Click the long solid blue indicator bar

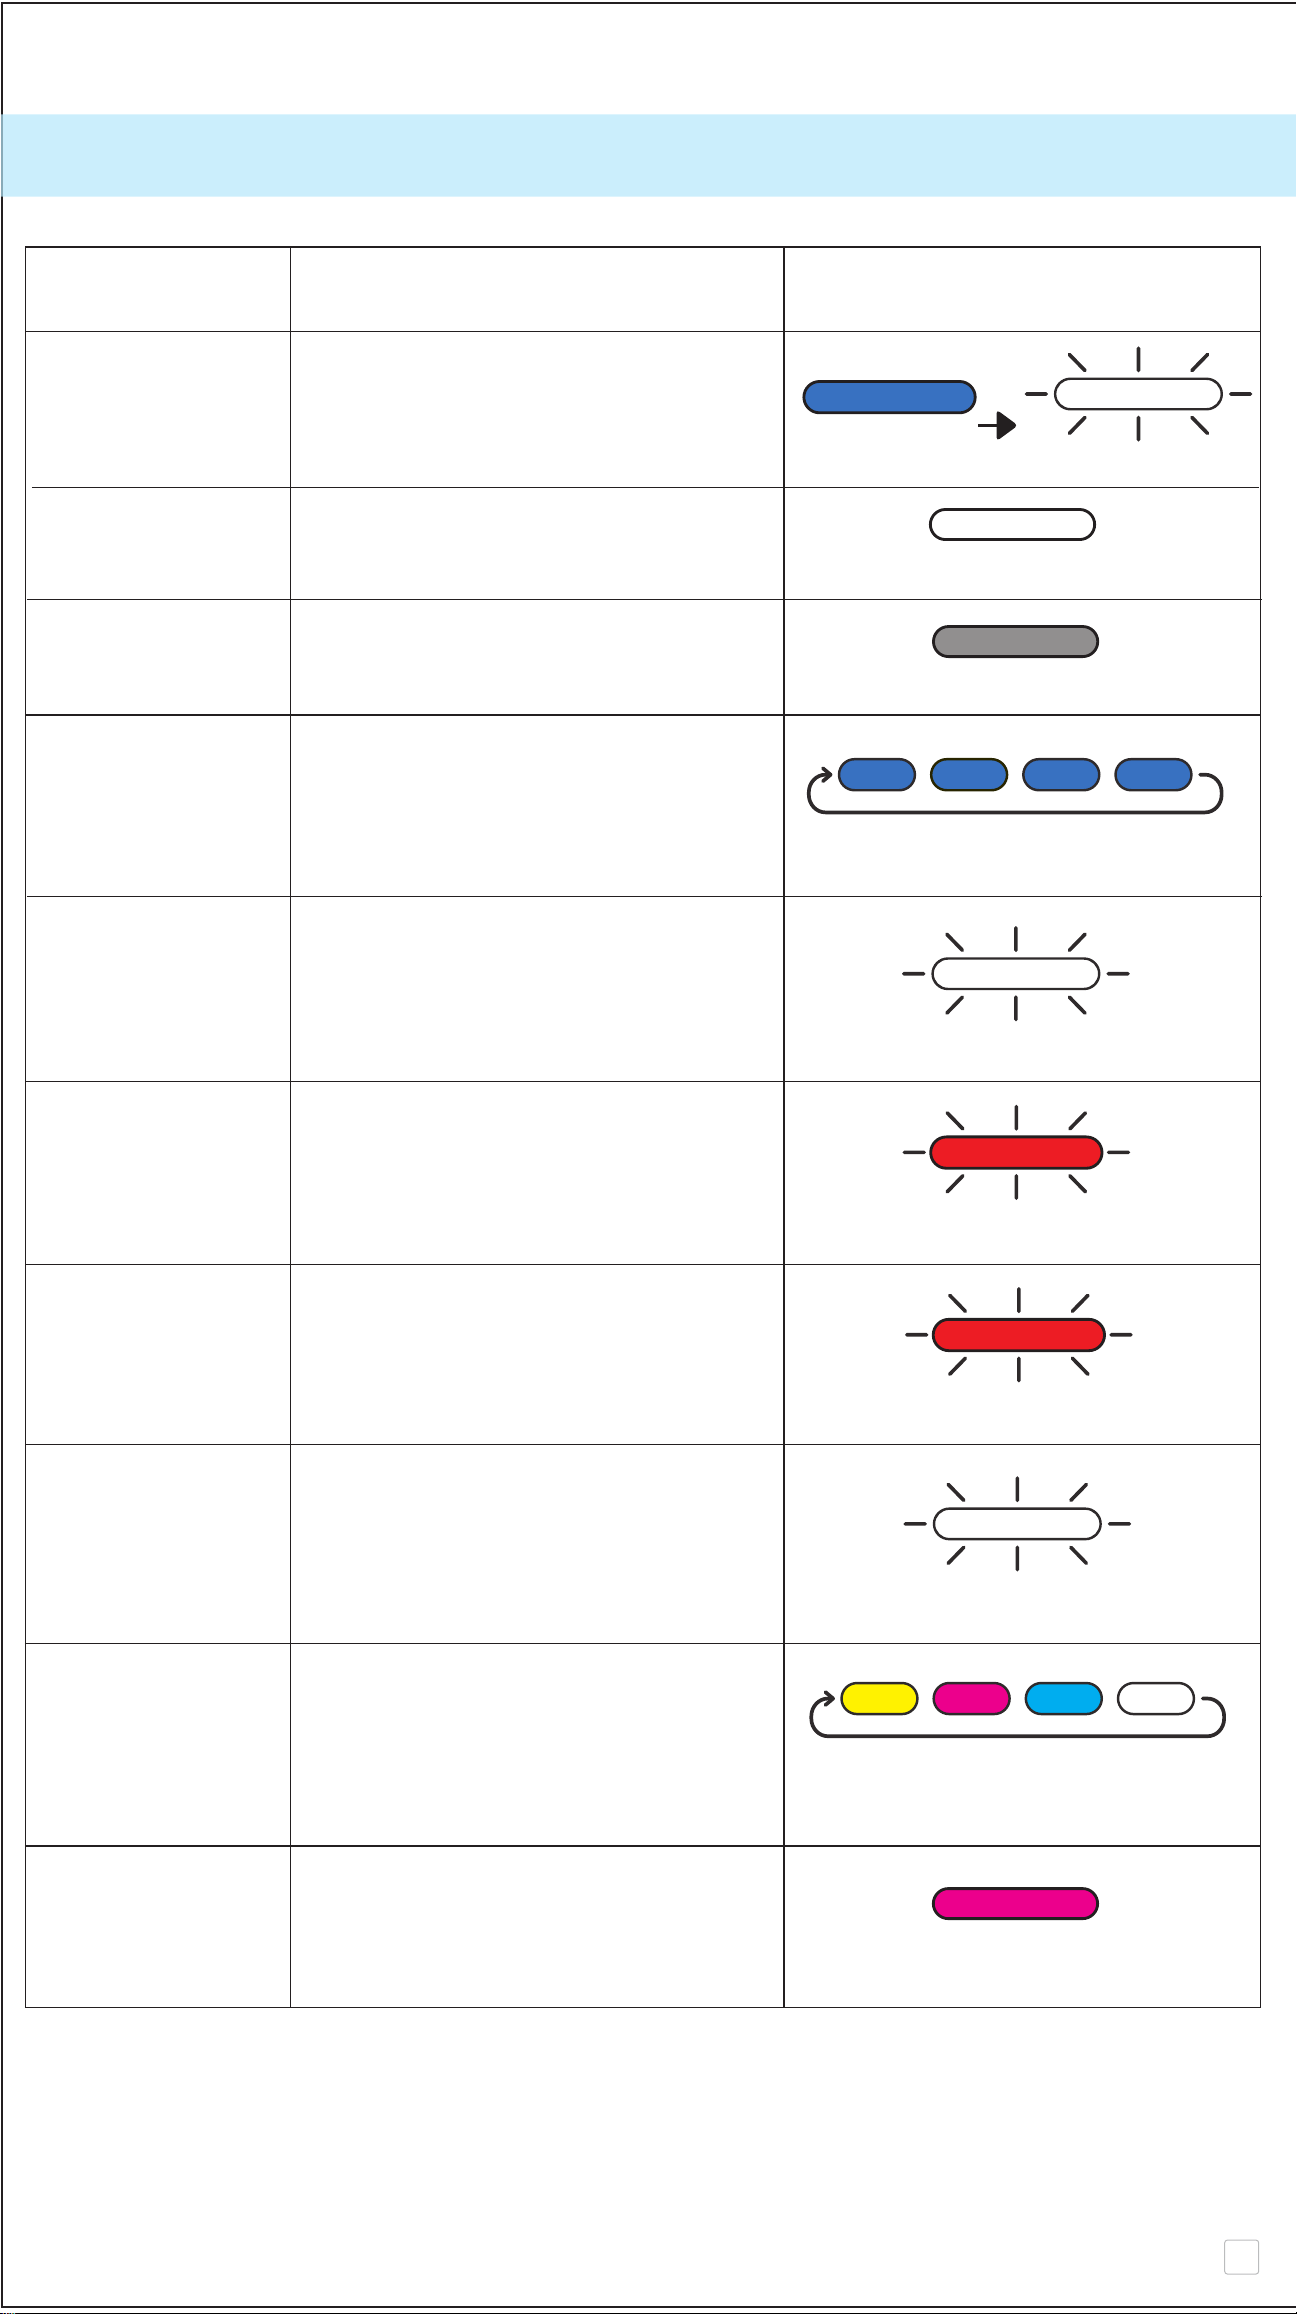889,397
